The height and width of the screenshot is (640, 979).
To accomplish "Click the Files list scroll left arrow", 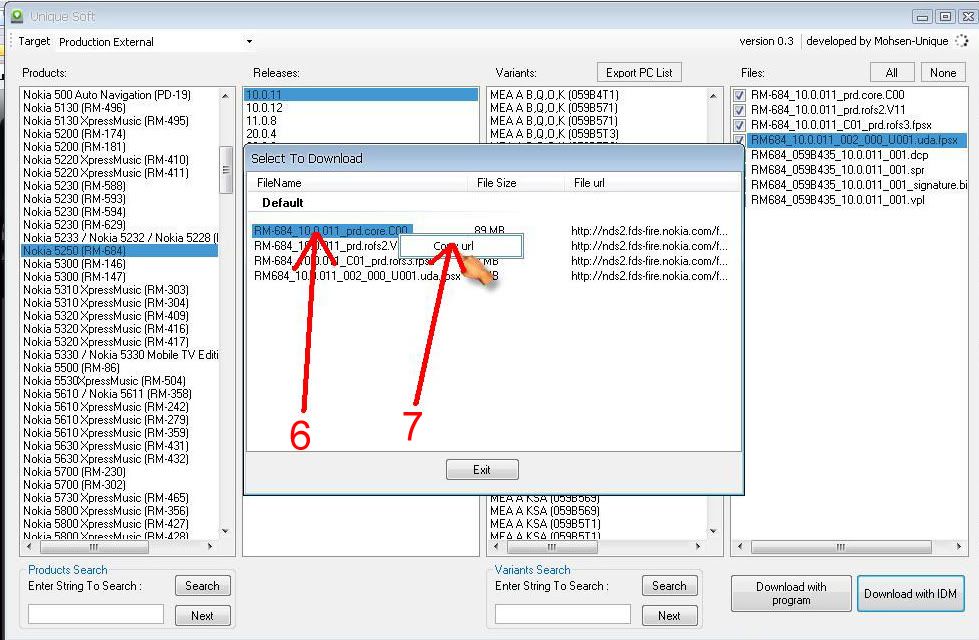I will 740,547.
